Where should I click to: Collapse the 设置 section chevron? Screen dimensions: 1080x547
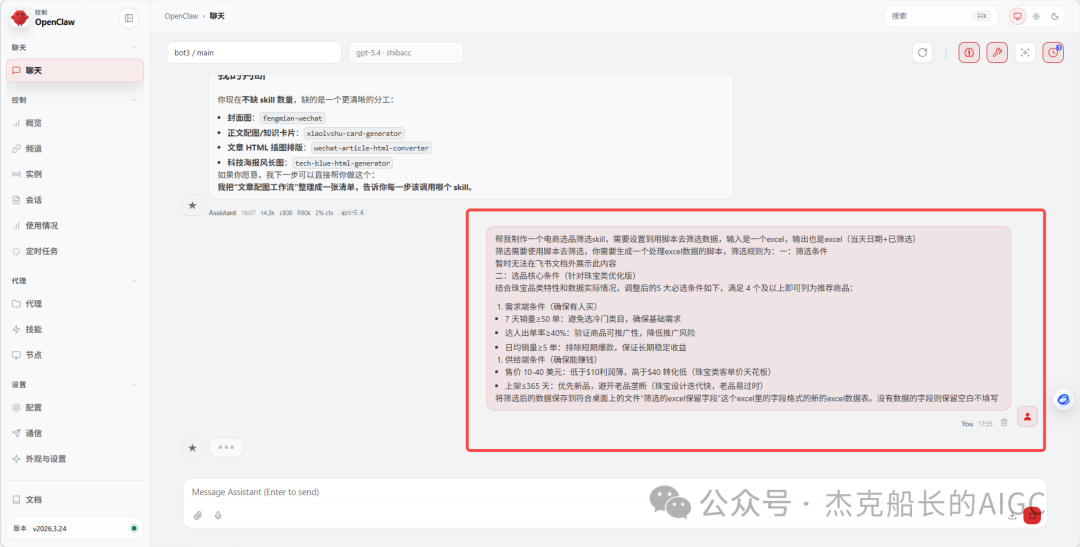coord(135,384)
